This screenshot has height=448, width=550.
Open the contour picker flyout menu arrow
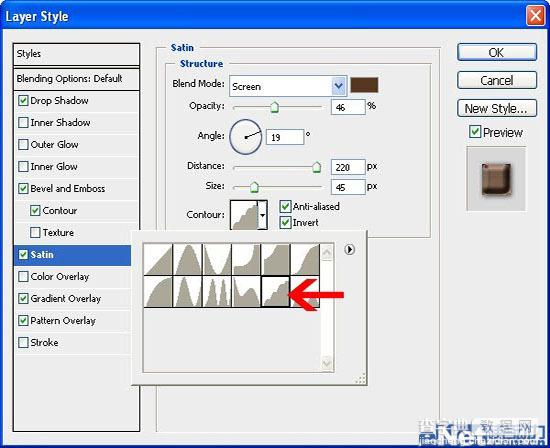[349, 249]
